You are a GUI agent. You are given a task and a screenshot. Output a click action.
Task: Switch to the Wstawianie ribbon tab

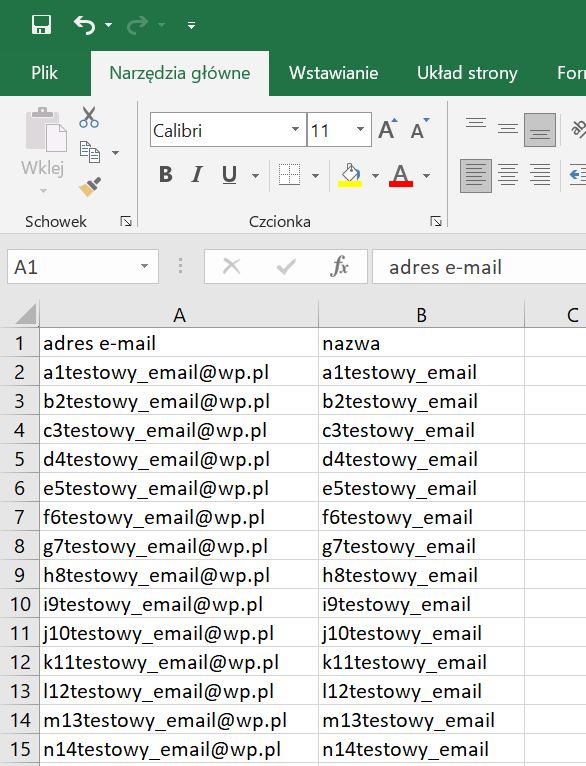(334, 73)
